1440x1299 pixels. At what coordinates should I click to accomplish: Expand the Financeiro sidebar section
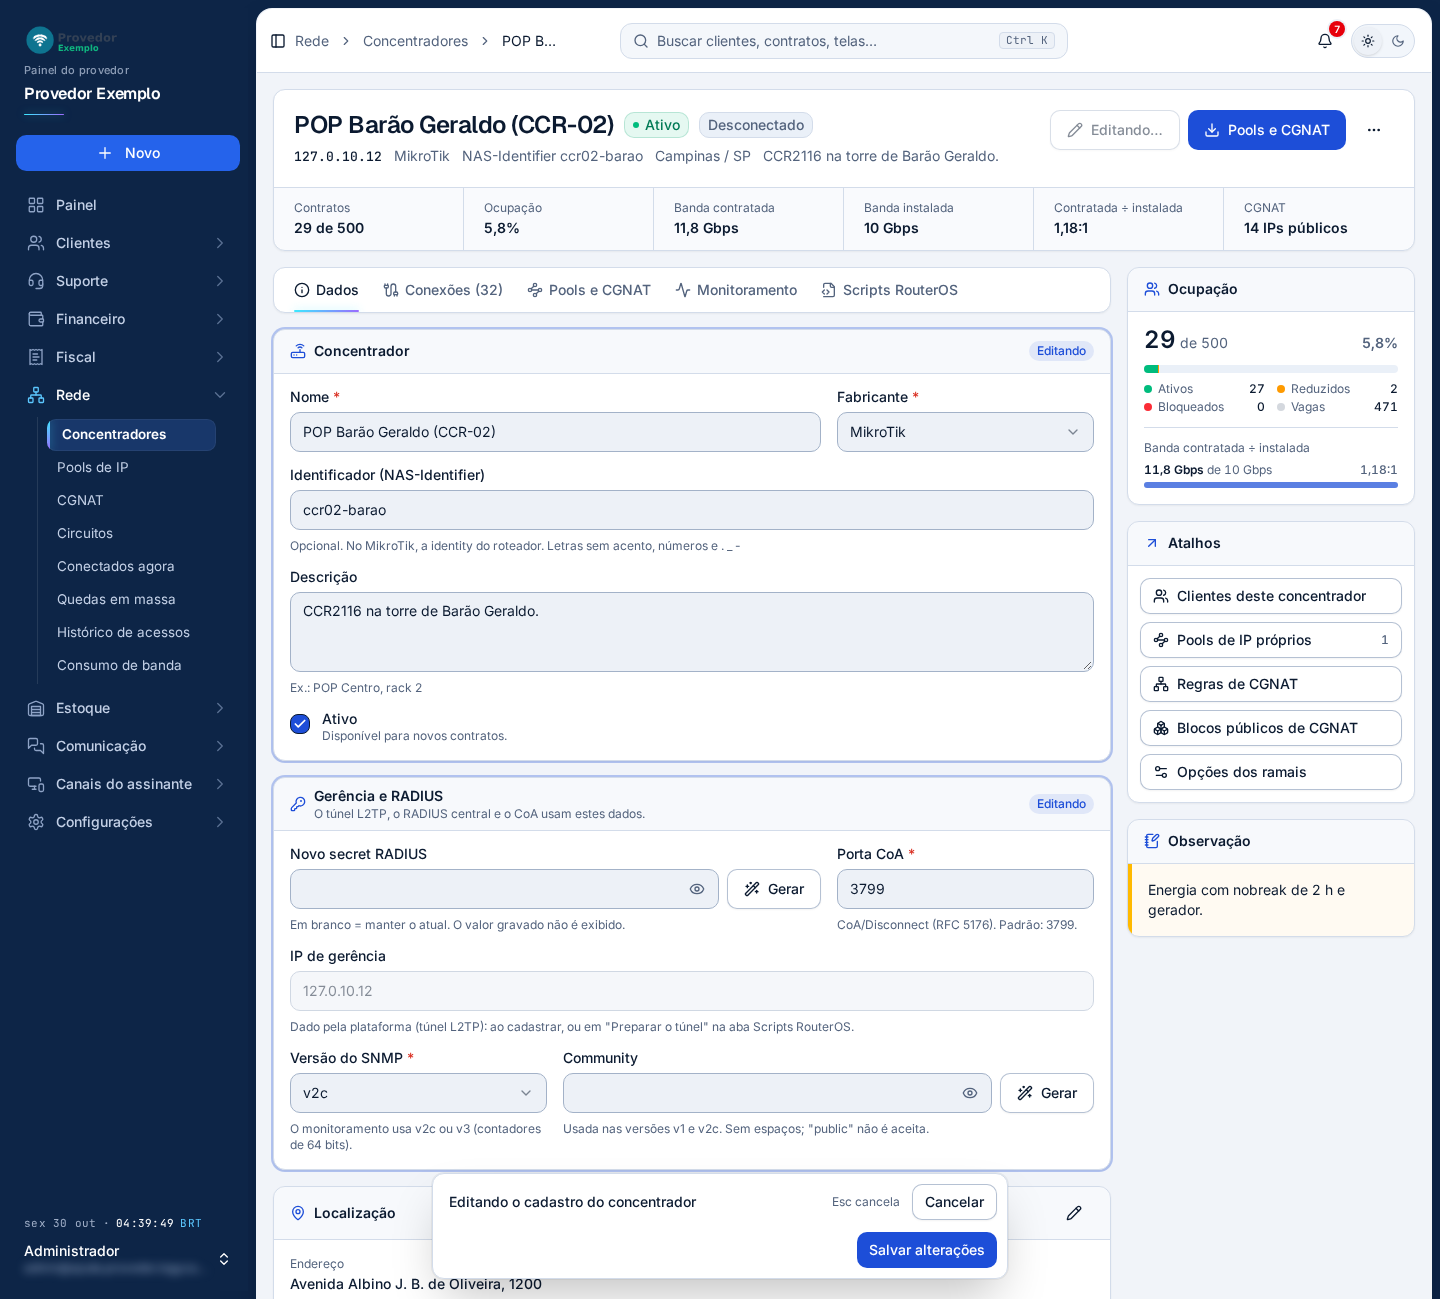click(x=128, y=319)
